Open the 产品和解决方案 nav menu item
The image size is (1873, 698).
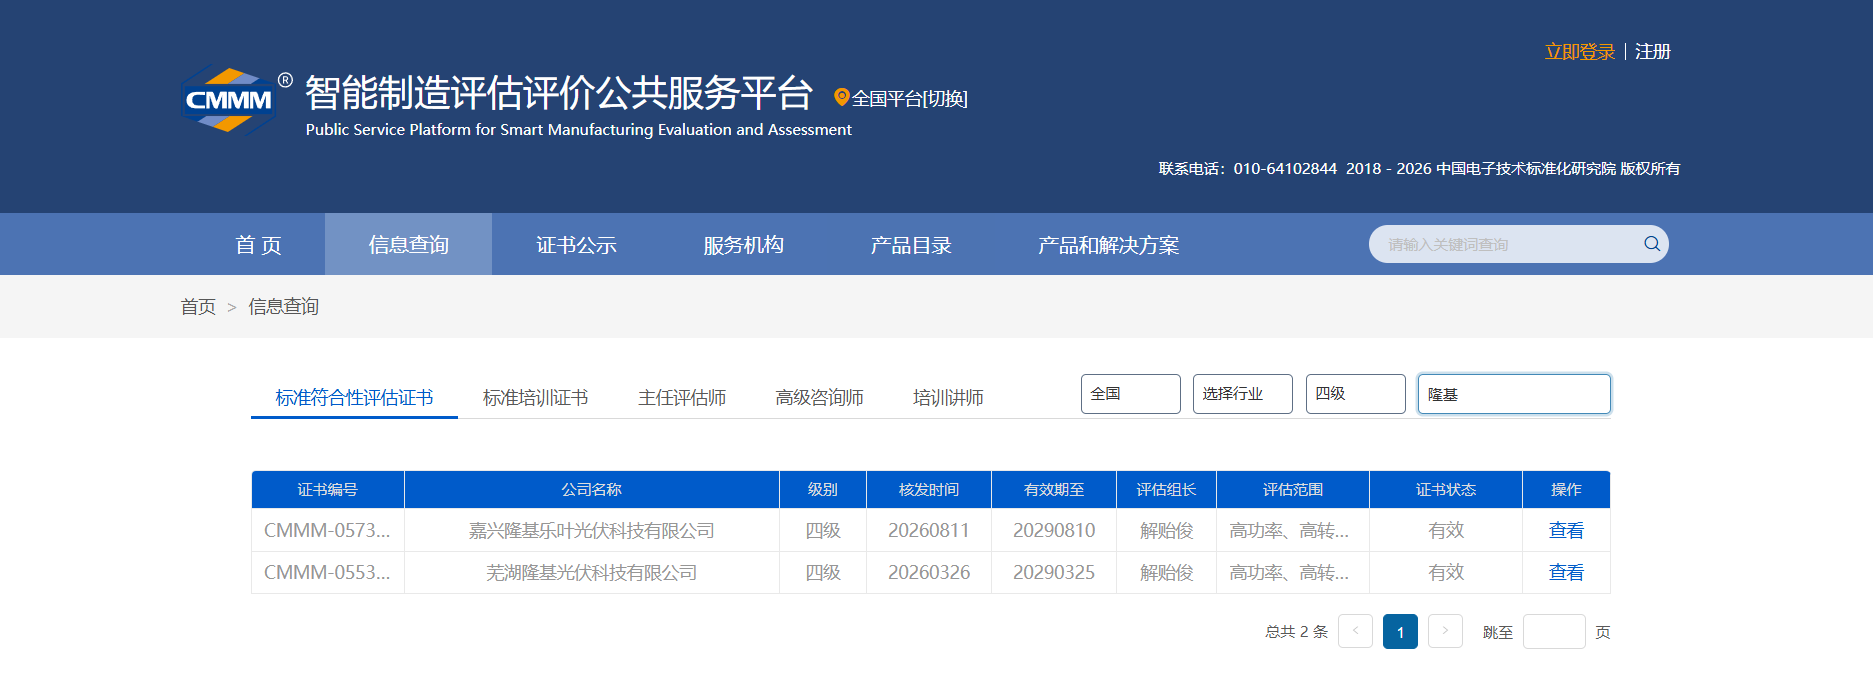[x=1108, y=245]
